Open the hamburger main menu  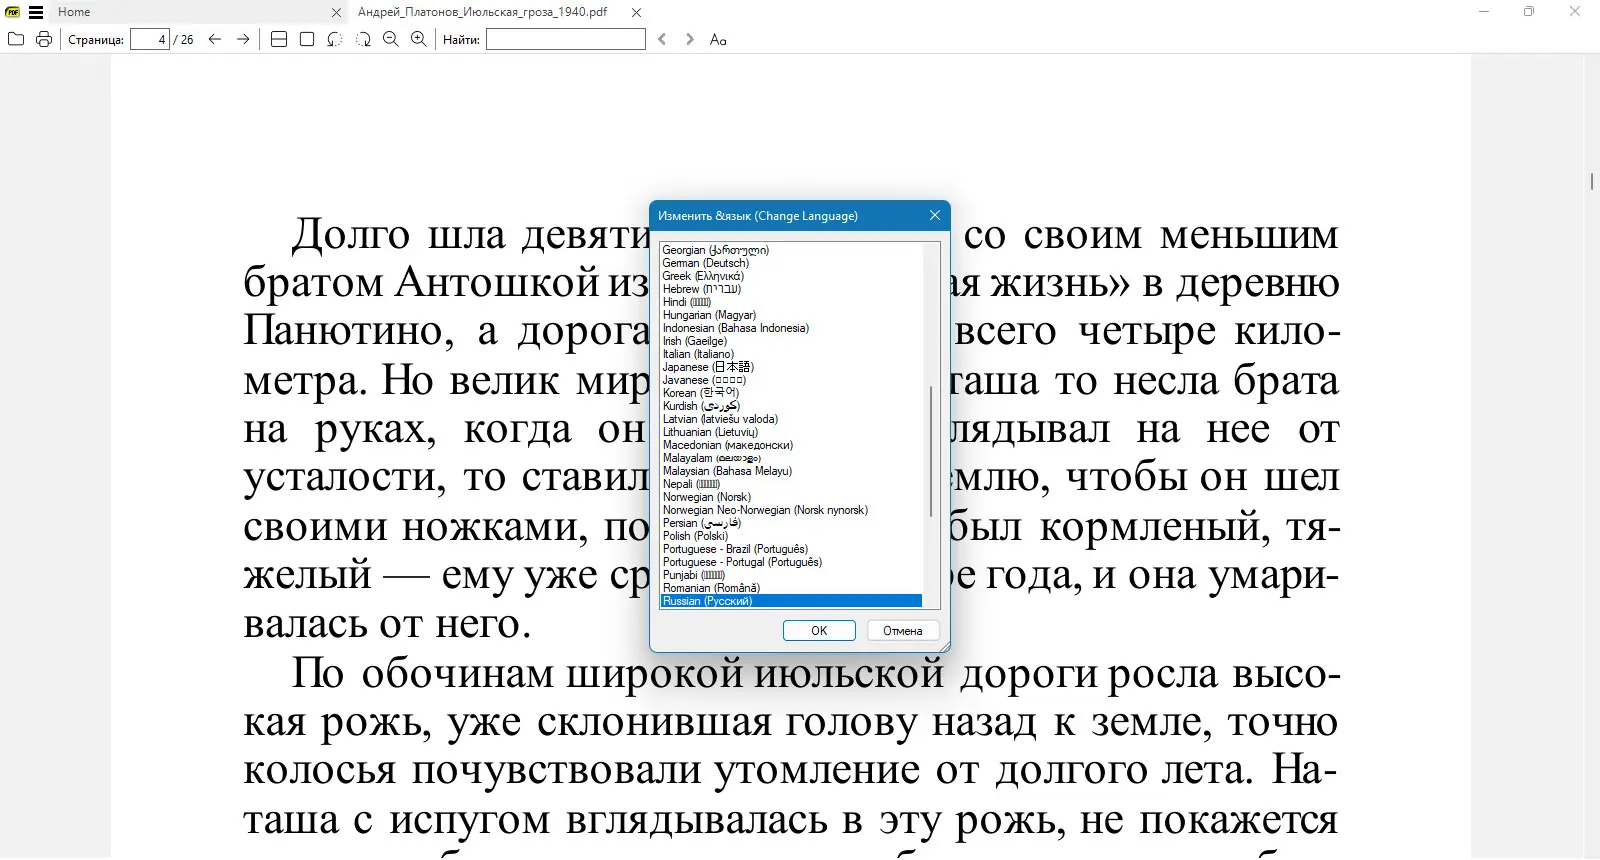point(36,12)
